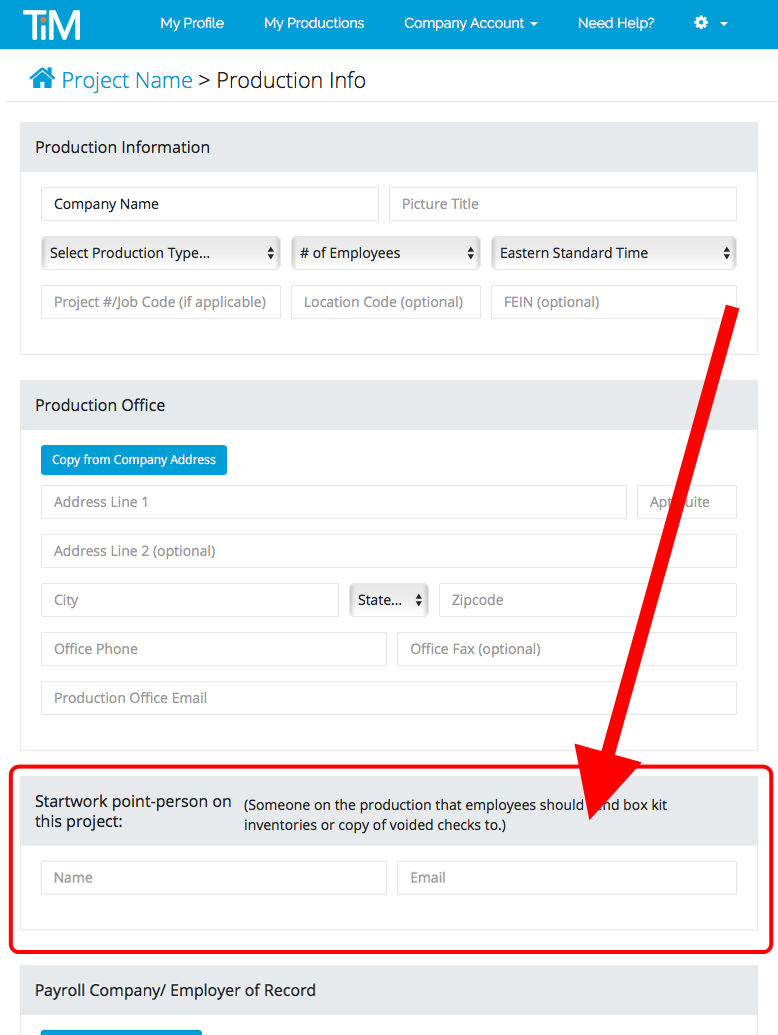Click the Company Name field
Viewport: 778px width, 1035px height.
coord(210,204)
